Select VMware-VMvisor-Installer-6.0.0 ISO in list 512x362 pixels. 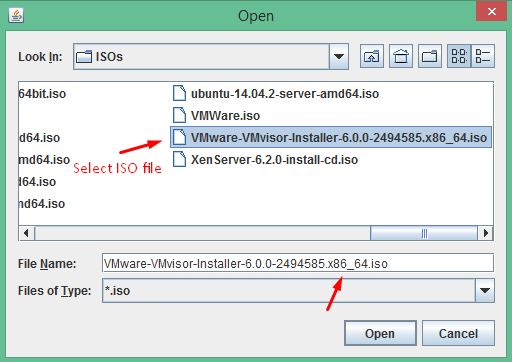point(331,137)
